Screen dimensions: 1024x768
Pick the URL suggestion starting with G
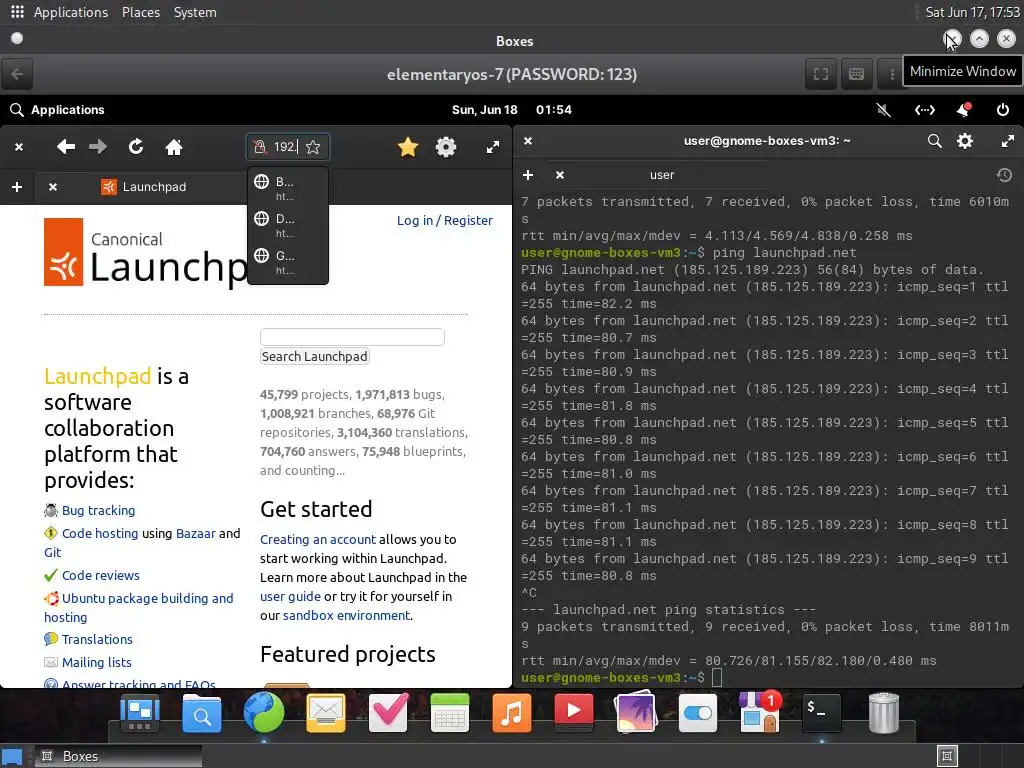click(x=288, y=262)
